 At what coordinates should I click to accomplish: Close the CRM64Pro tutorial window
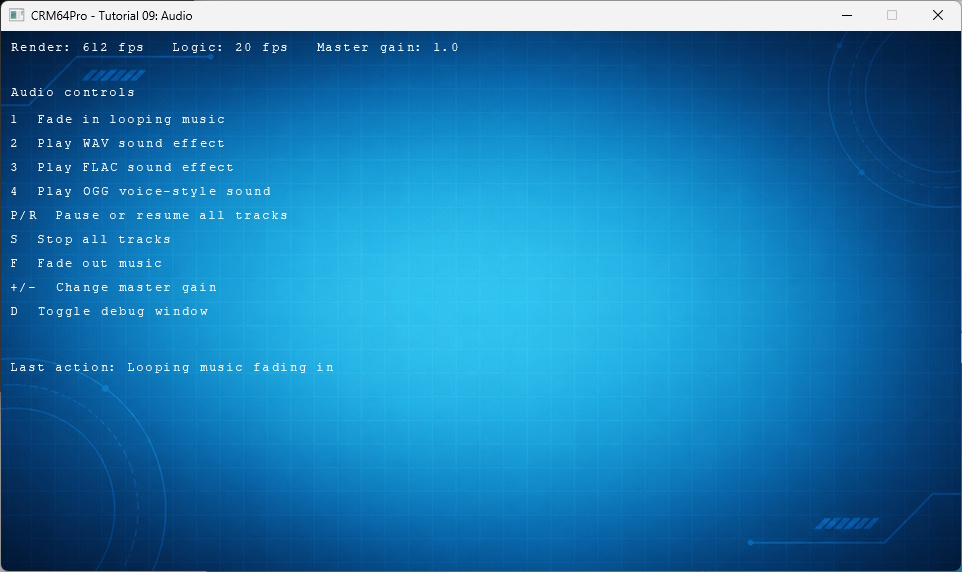coord(937,15)
